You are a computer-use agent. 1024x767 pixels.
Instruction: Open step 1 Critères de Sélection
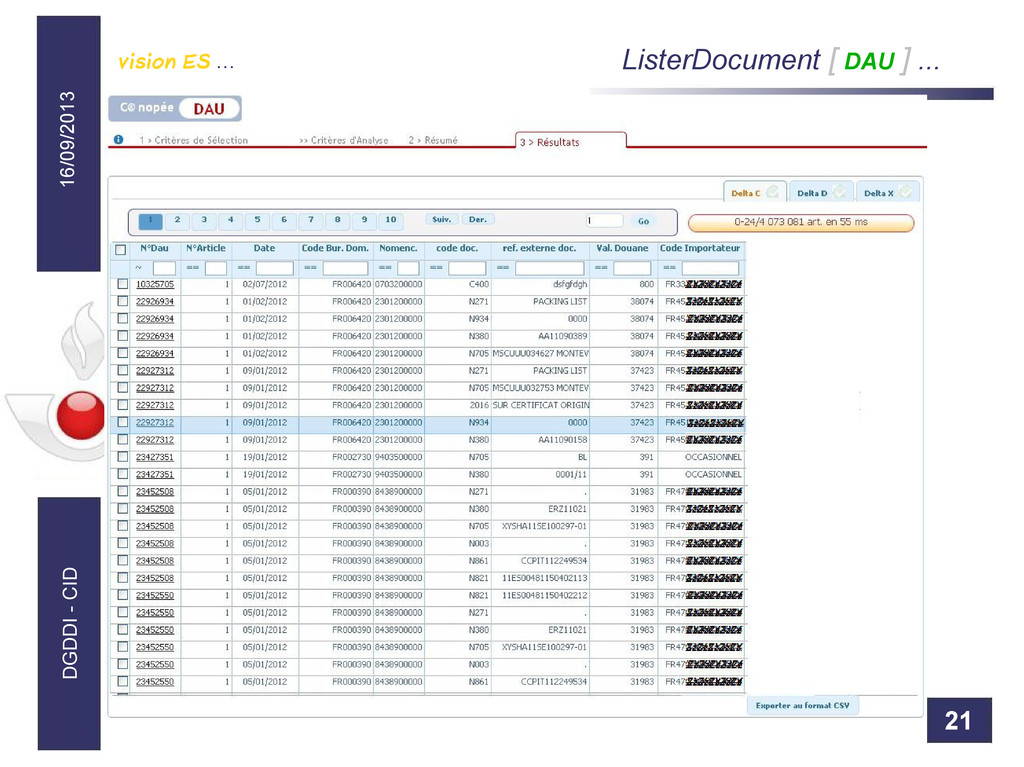pos(193,140)
